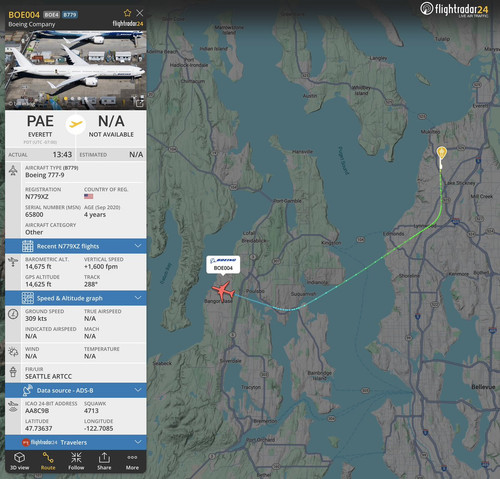Image resolution: width=500 pixels, height=479 pixels.
Task: Open the More options menu
Action: (132, 462)
